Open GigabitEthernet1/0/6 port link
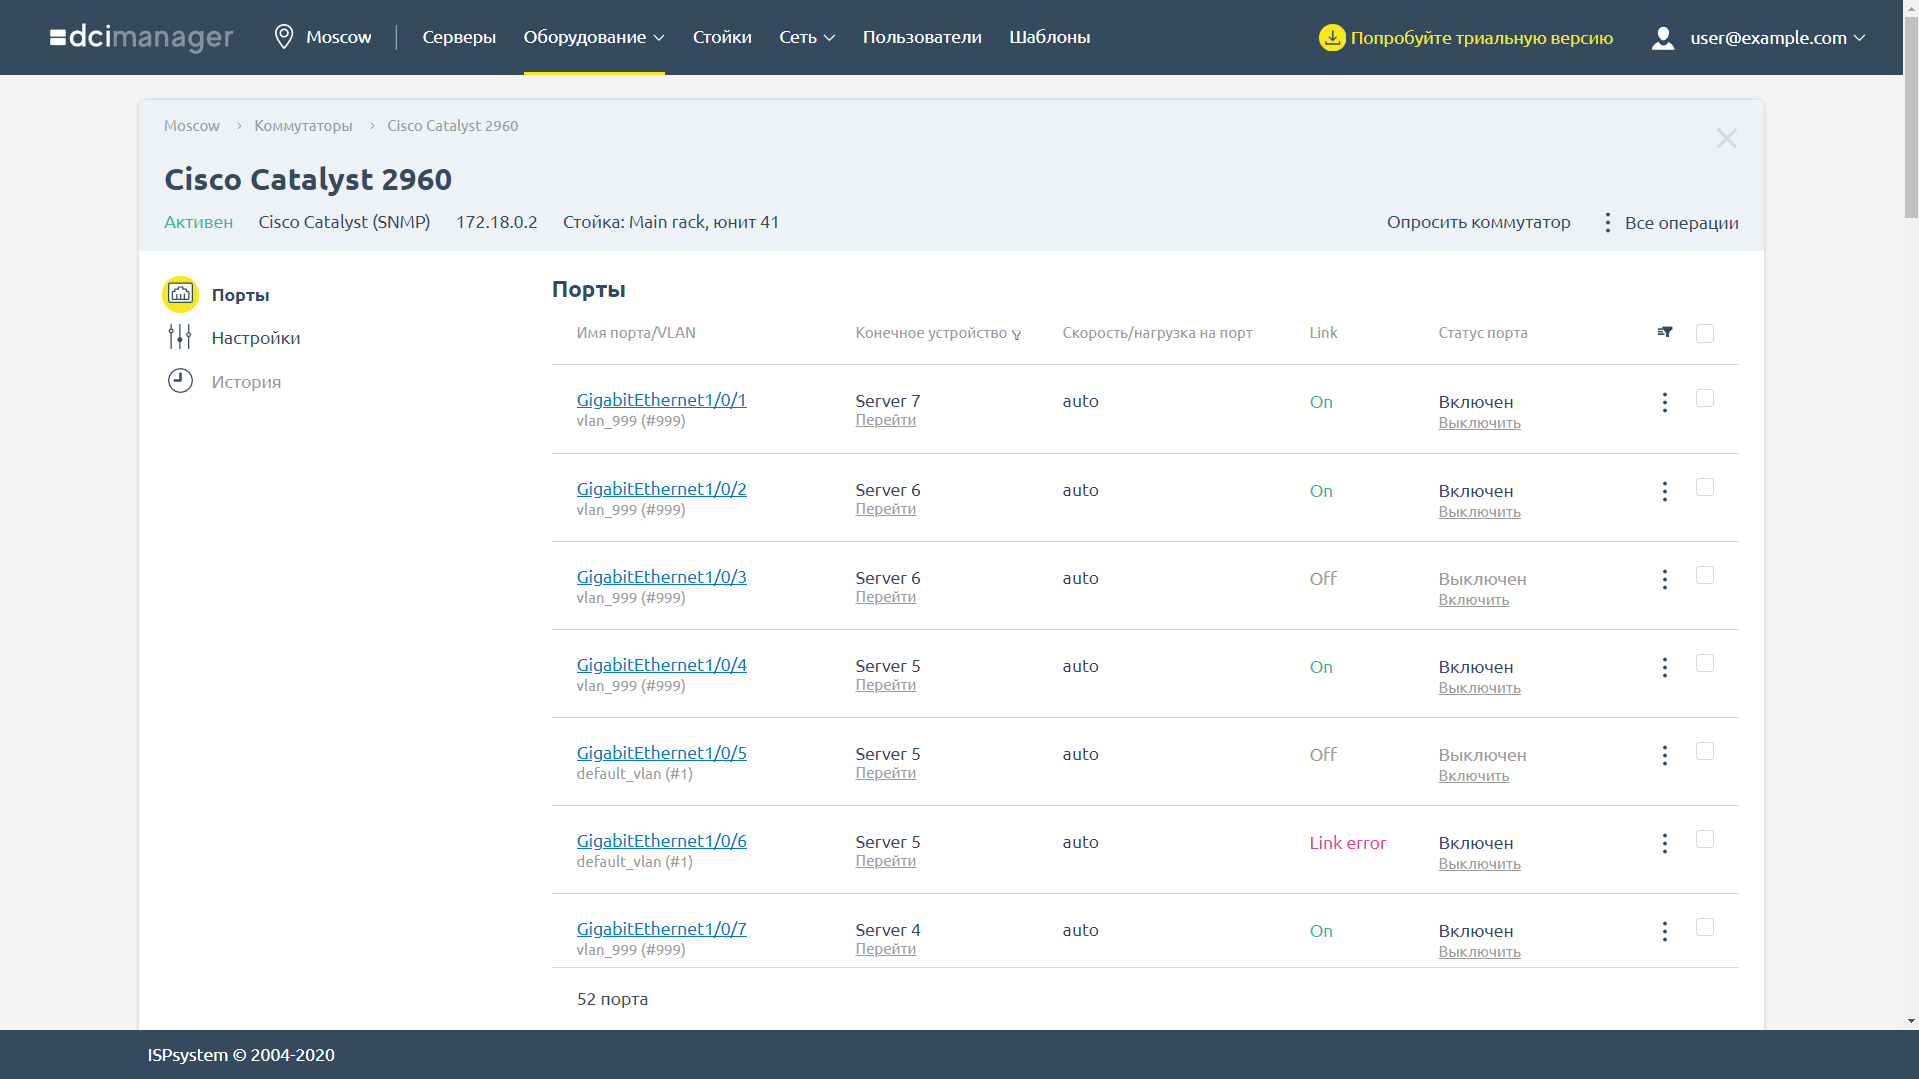 [x=661, y=841]
